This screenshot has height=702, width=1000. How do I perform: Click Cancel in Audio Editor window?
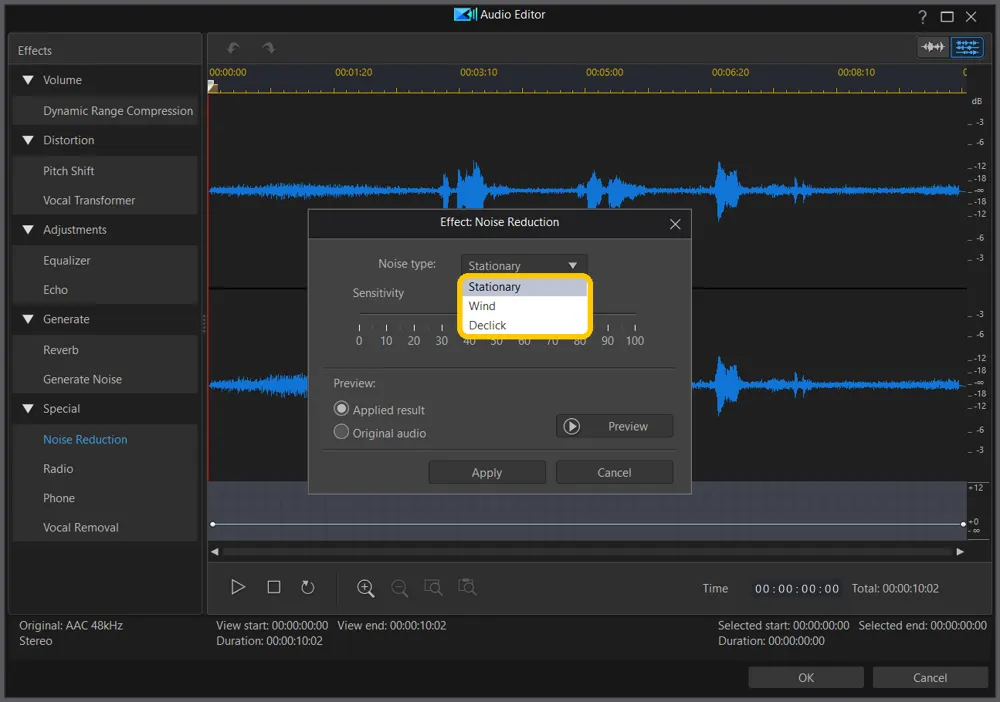pos(930,678)
